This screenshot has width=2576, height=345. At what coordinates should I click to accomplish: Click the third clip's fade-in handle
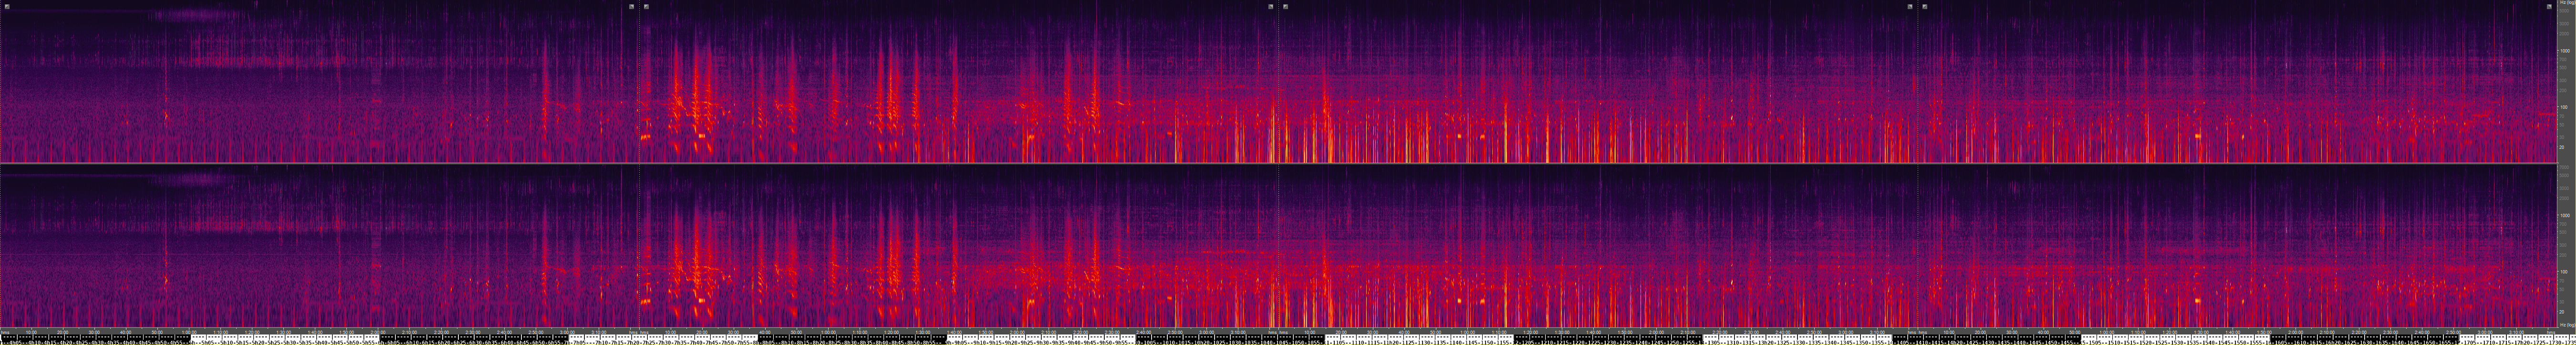[1286, 6]
